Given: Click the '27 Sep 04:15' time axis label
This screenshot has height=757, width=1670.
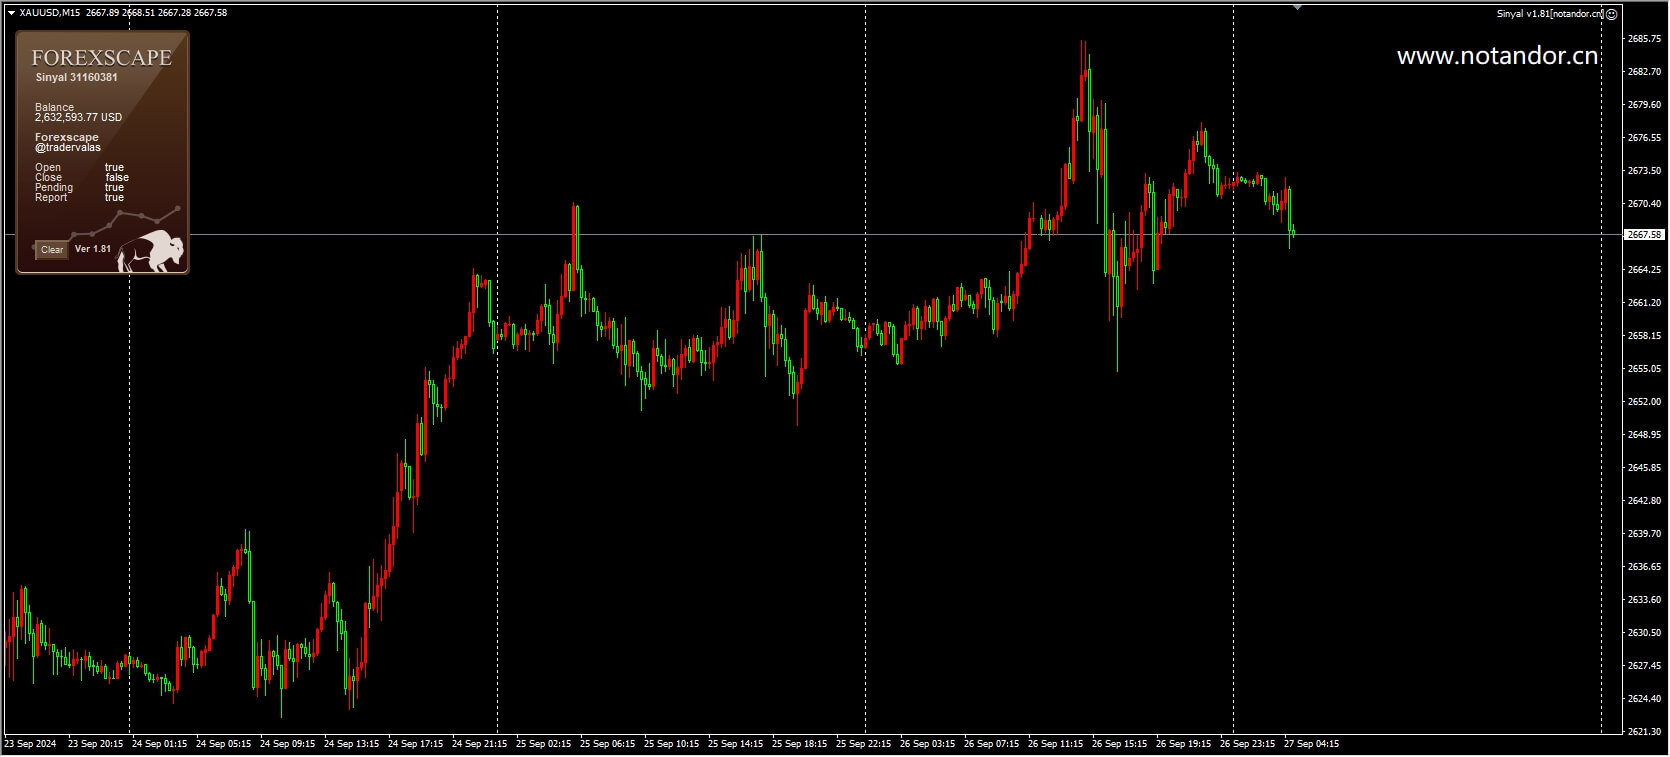Looking at the screenshot, I should pyautogui.click(x=1311, y=744).
